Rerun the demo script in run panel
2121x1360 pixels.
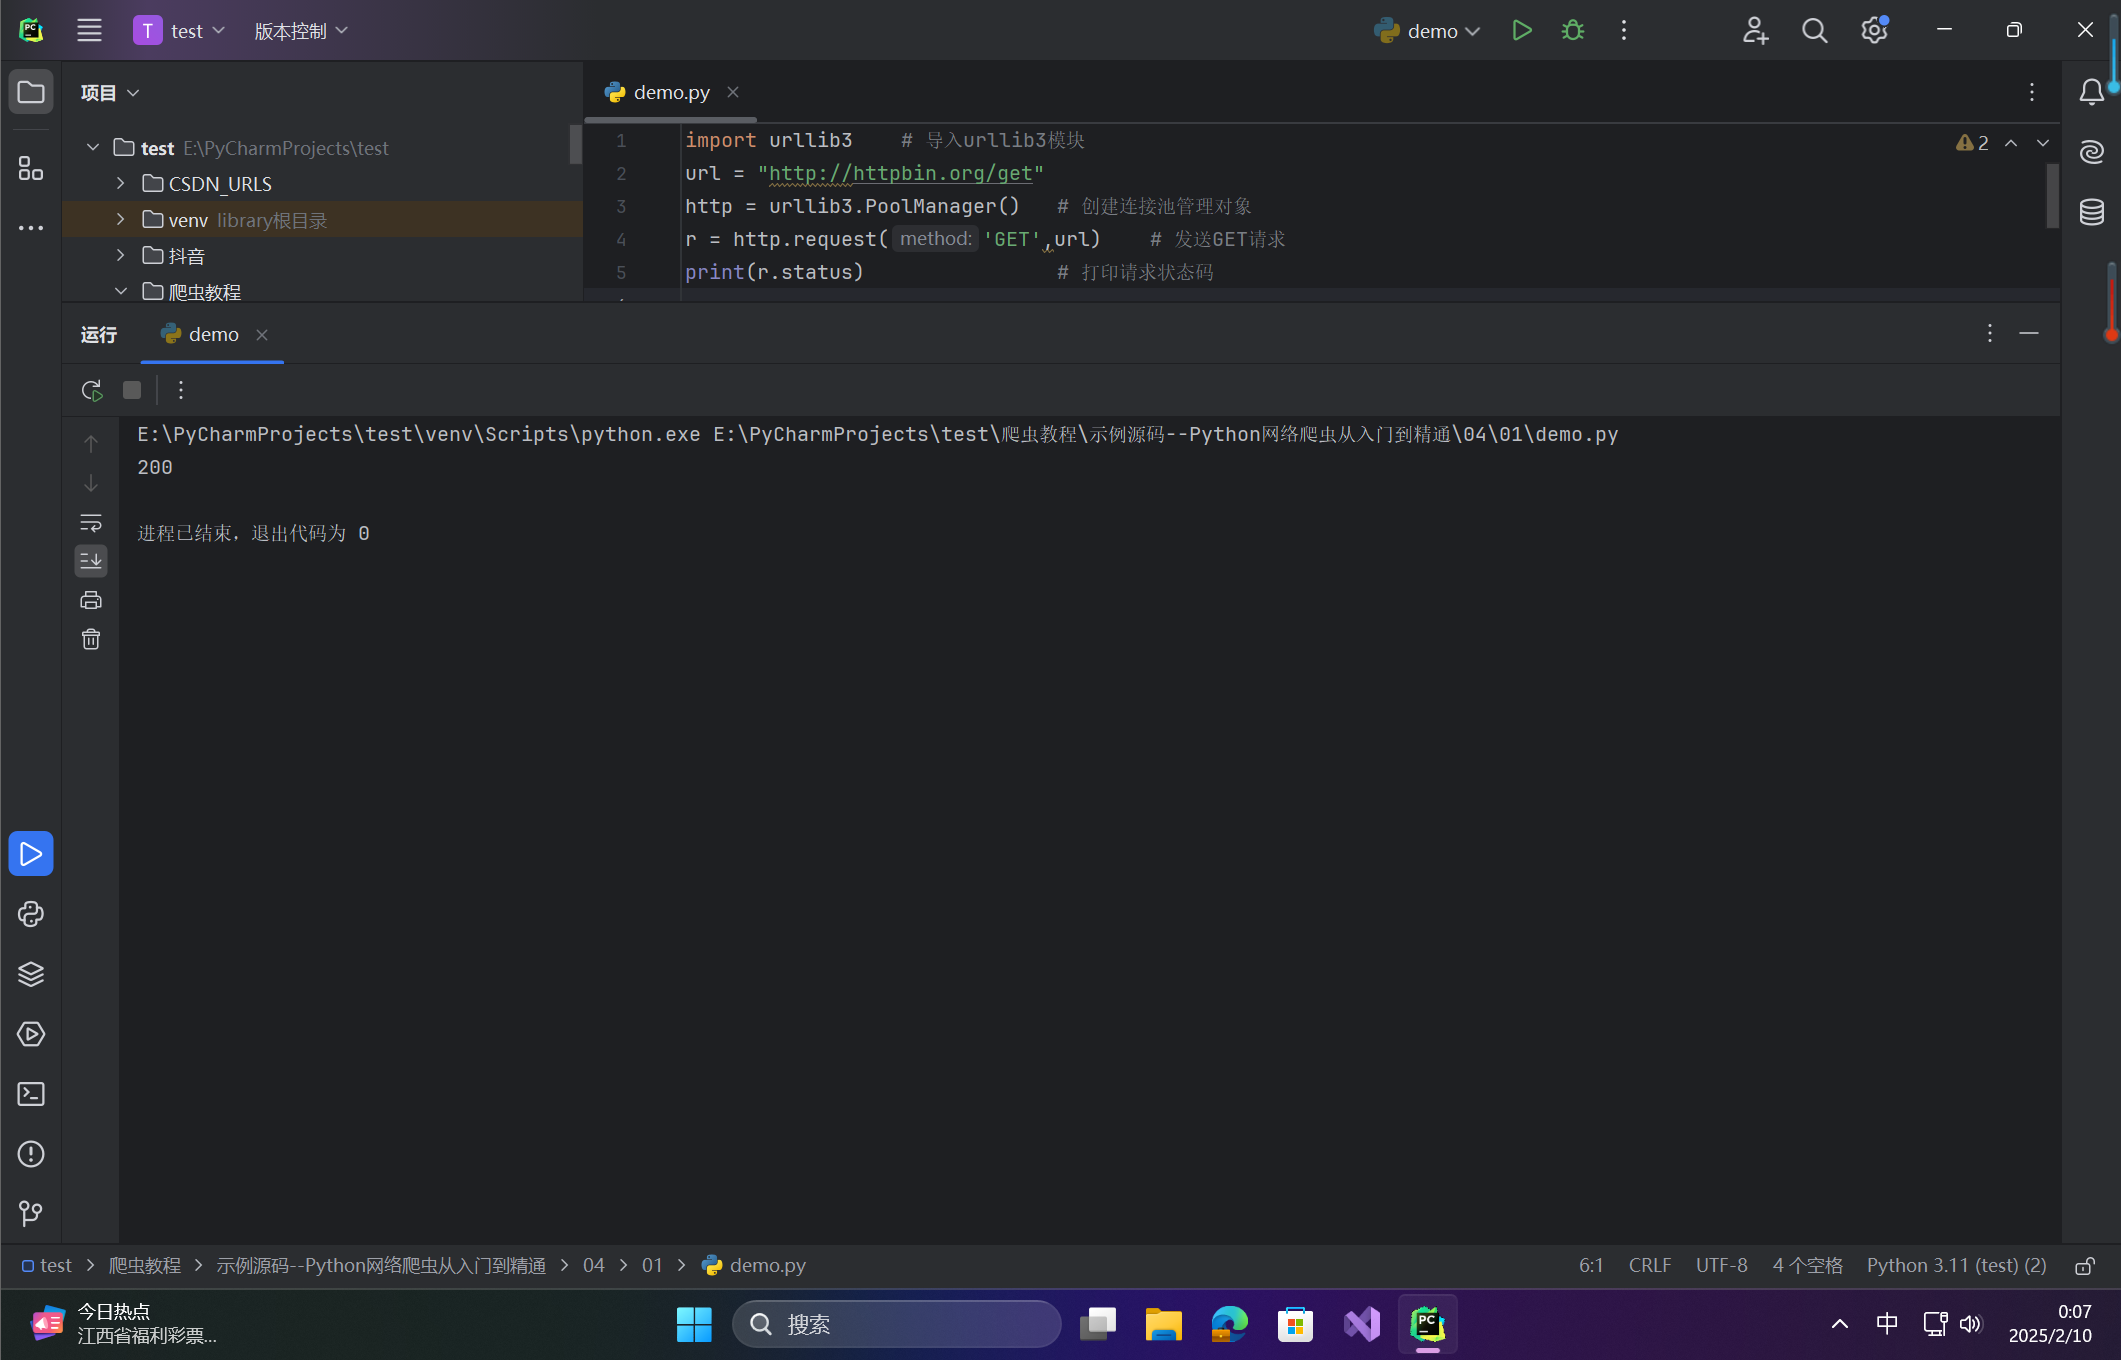91,390
